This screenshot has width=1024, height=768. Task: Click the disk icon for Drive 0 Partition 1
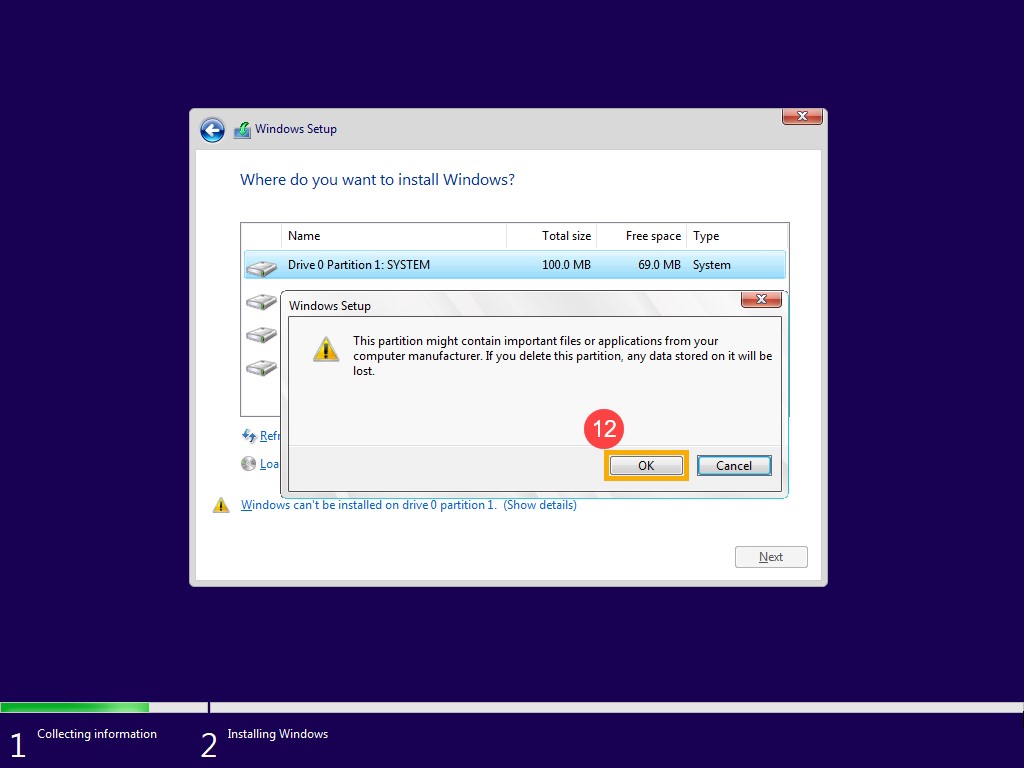[262, 265]
